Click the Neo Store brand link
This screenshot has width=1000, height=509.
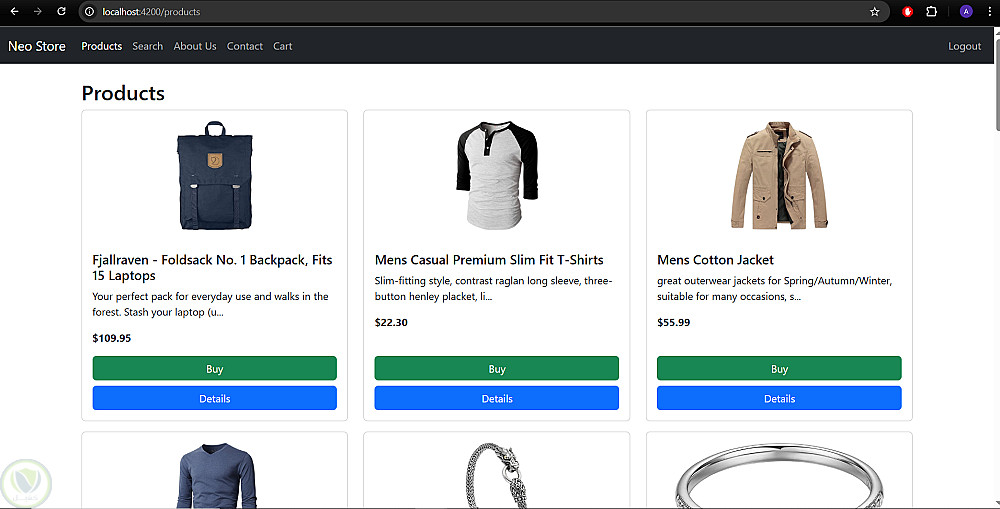click(37, 46)
